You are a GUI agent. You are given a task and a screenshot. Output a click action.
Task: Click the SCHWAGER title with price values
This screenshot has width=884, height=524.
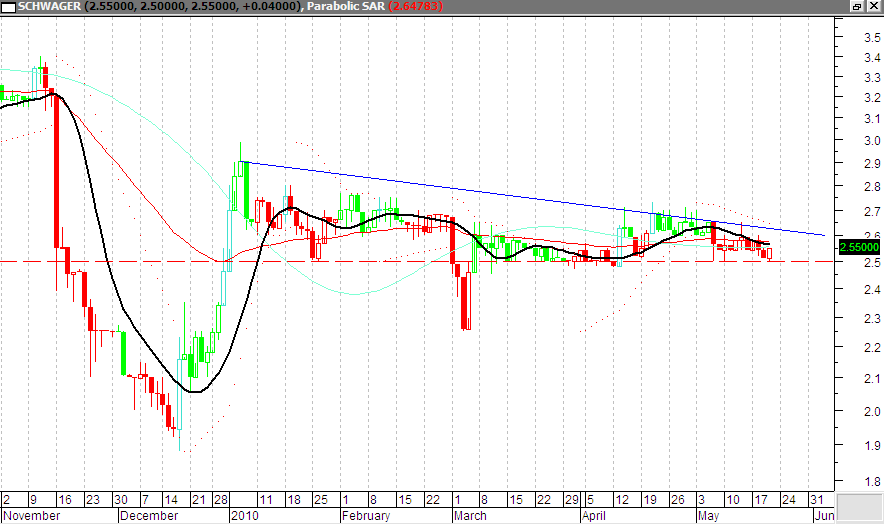coord(161,6)
